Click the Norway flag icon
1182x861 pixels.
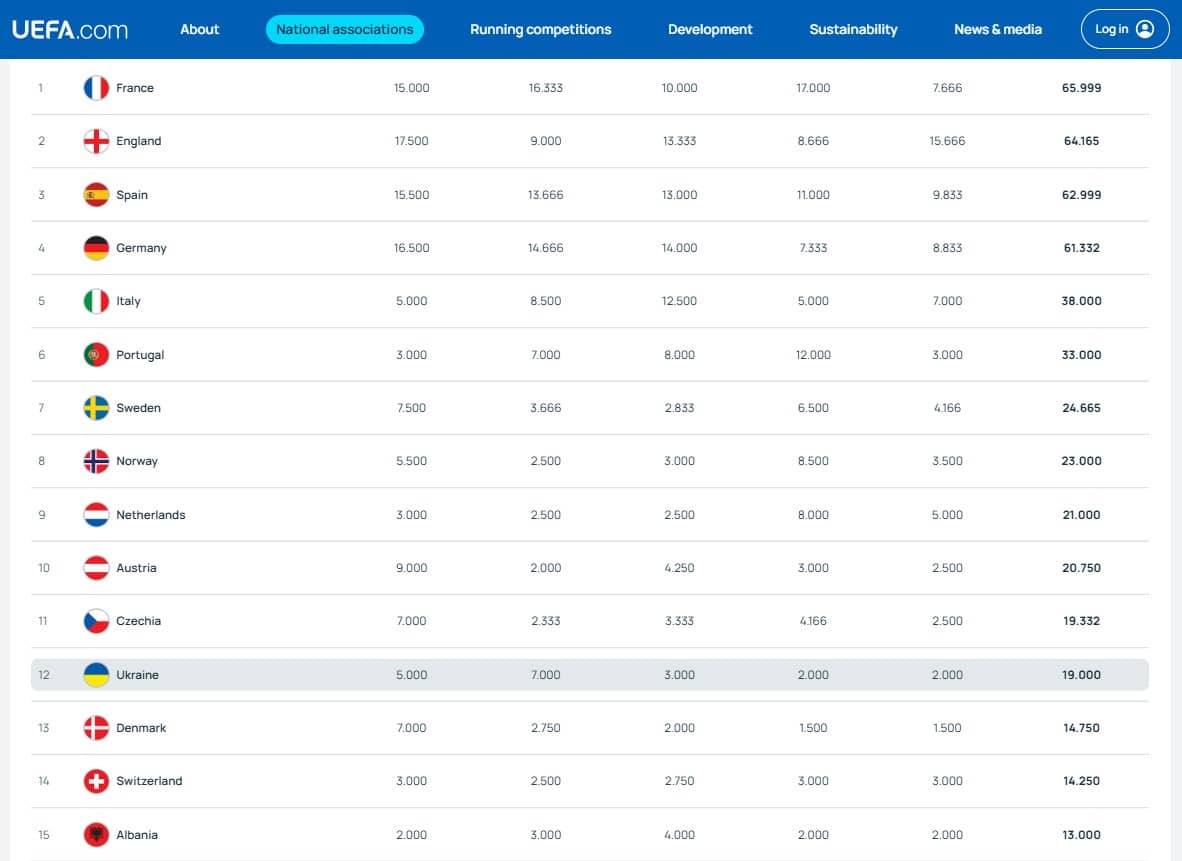click(x=96, y=461)
